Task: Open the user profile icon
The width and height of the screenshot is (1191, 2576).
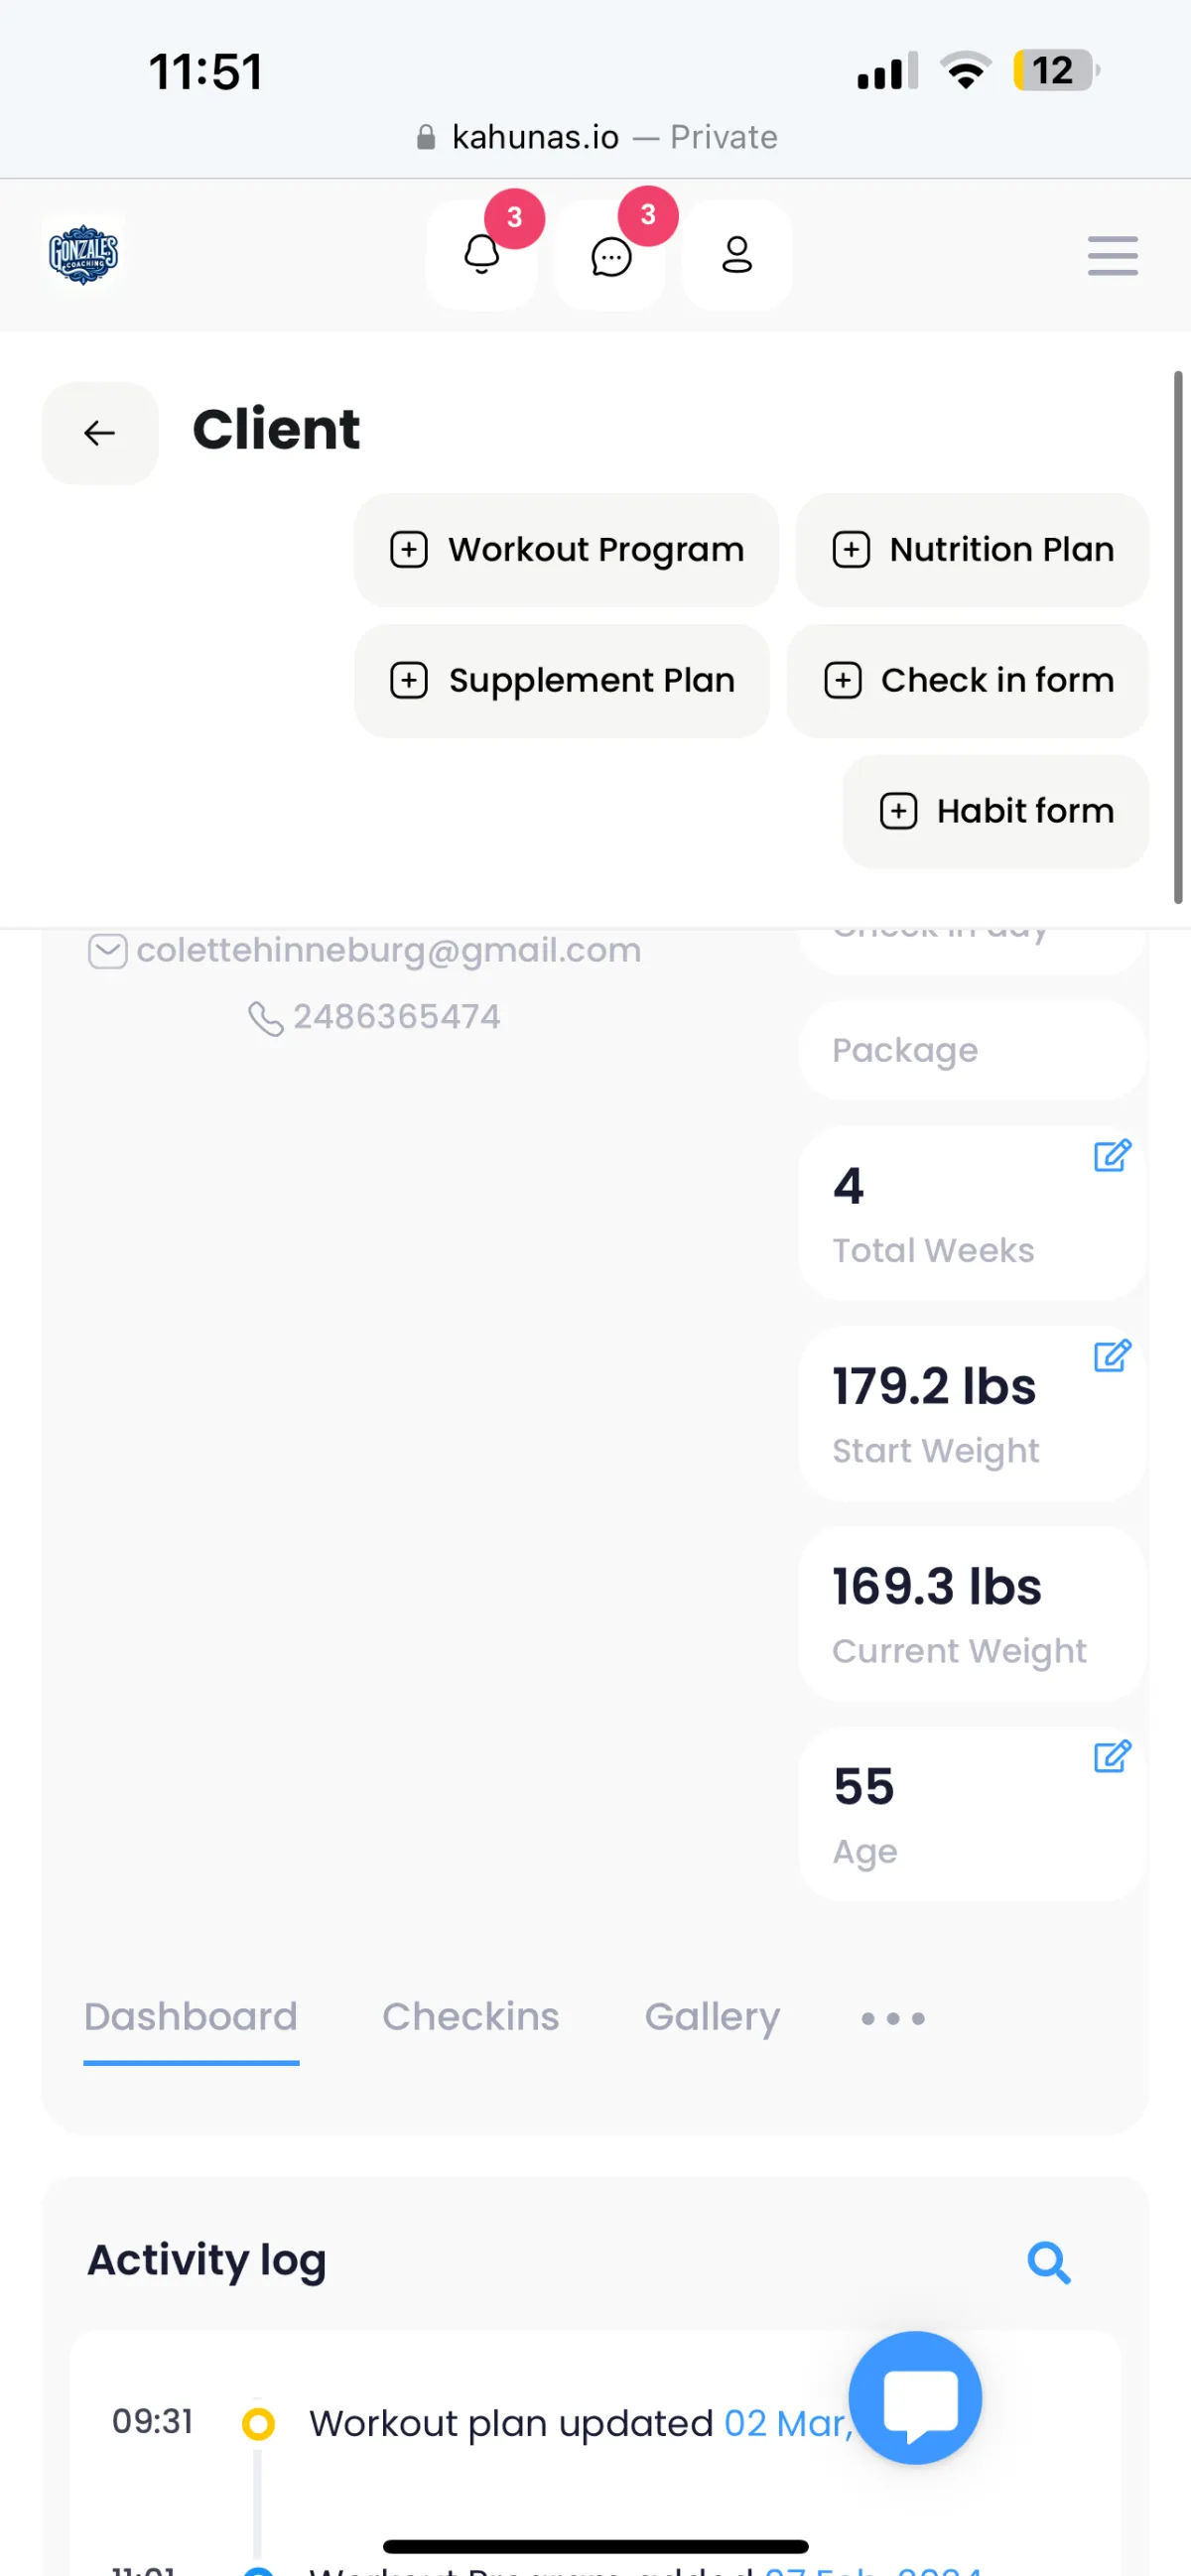Action: [737, 255]
